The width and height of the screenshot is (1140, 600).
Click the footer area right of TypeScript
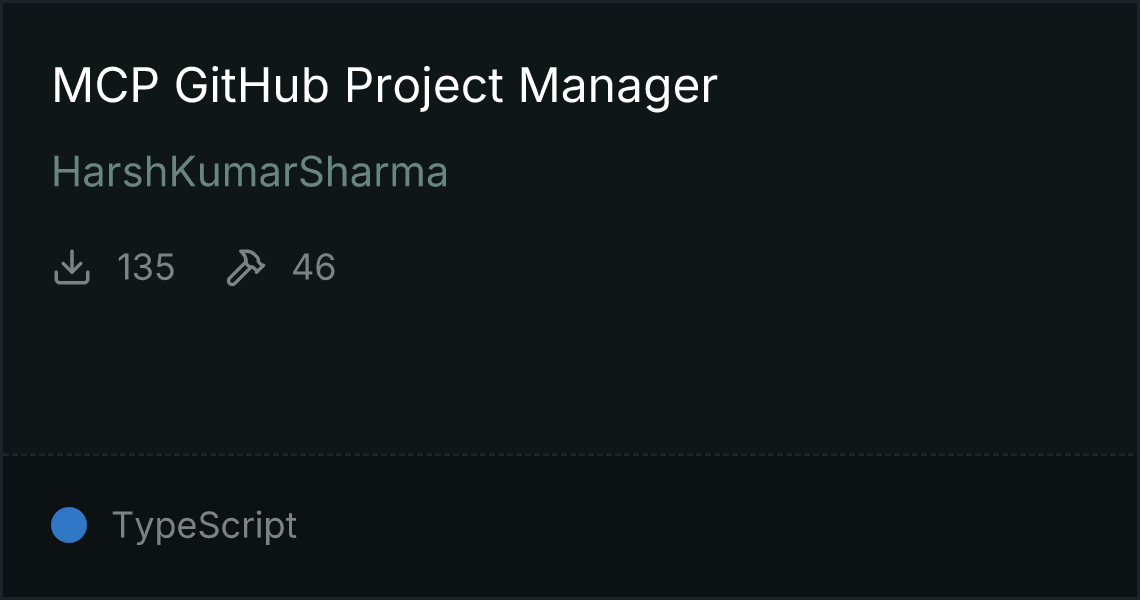(700, 525)
